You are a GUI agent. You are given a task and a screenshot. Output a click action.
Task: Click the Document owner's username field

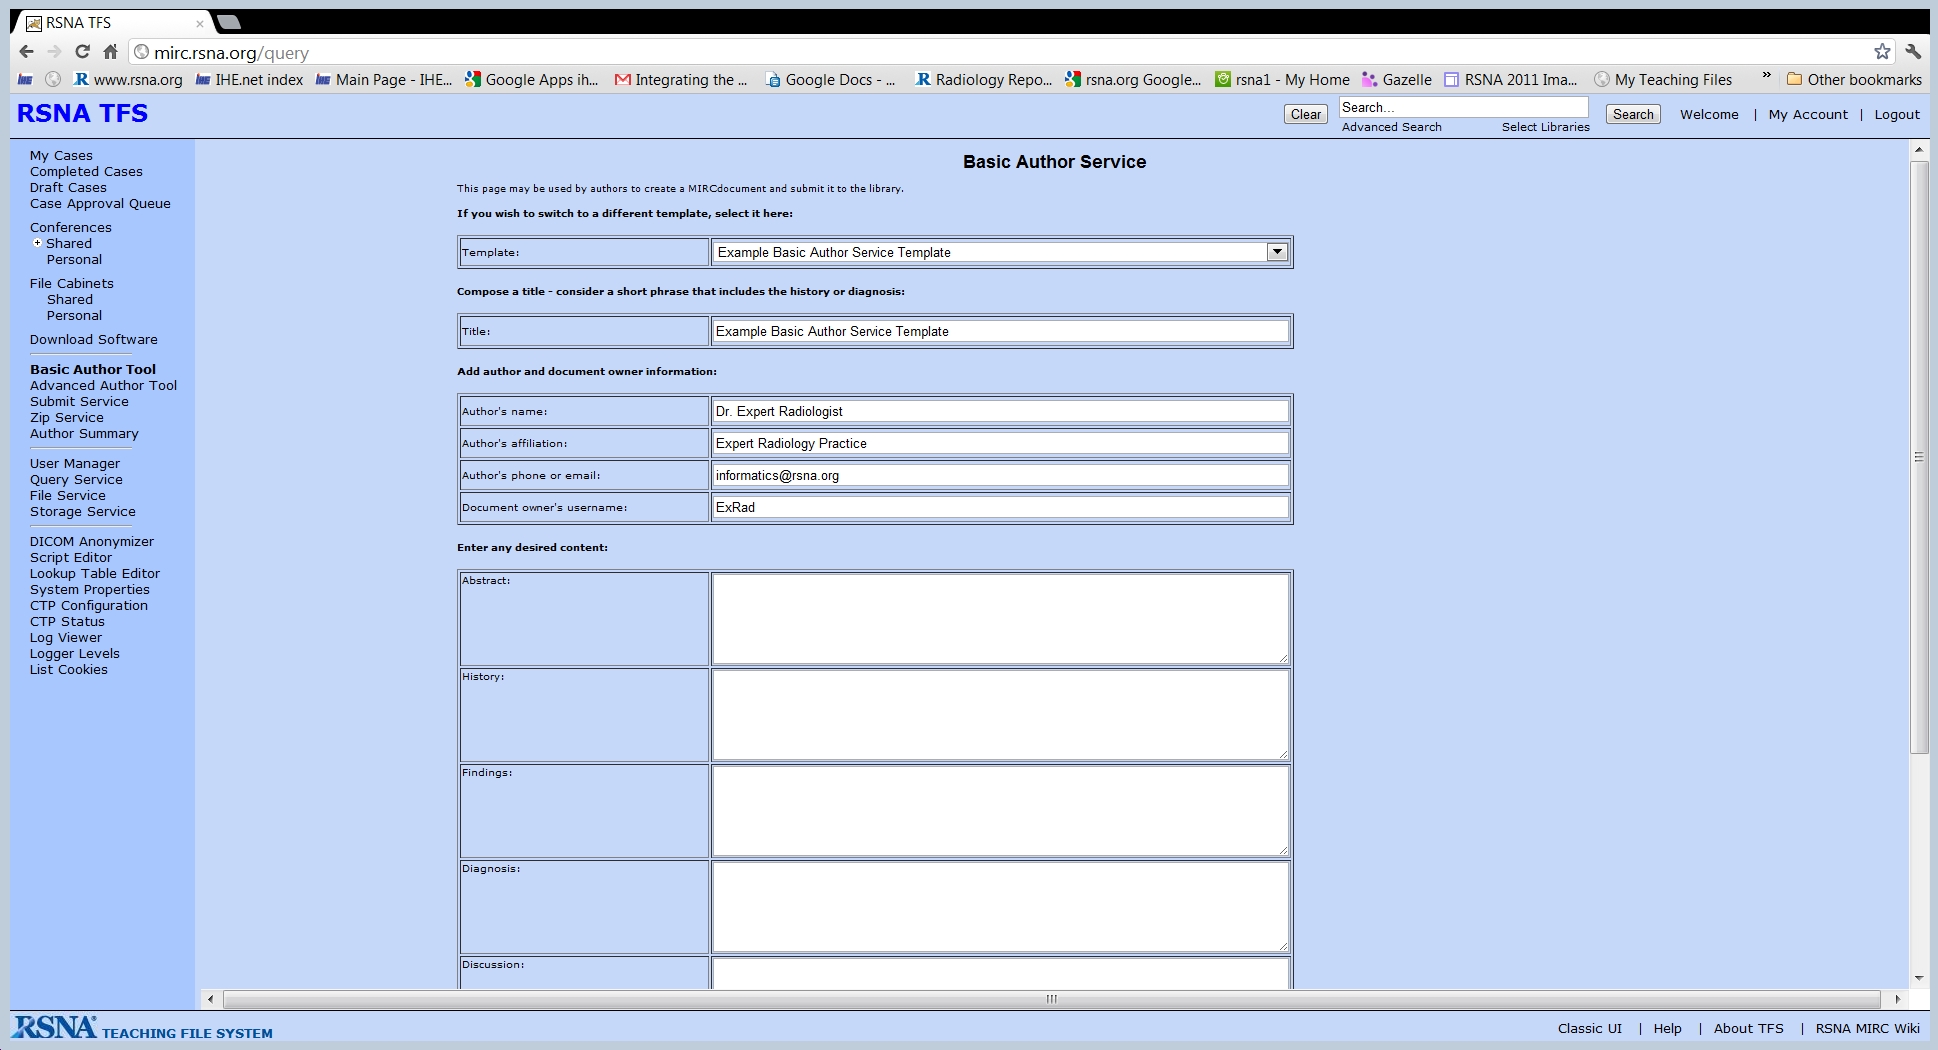point(1001,507)
